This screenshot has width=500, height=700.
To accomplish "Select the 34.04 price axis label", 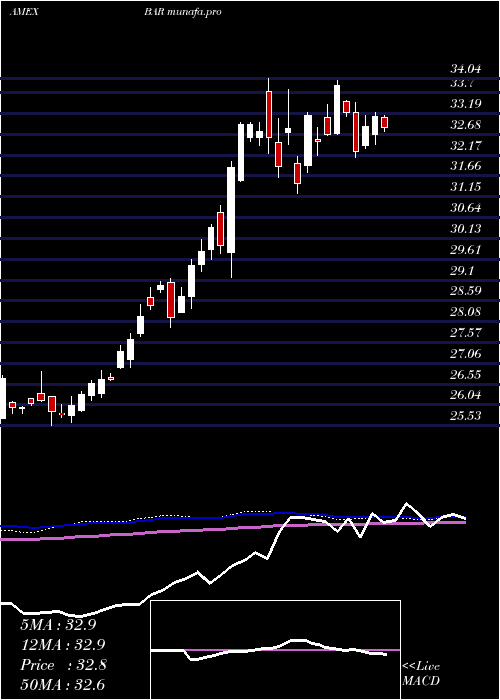I will [x=465, y=69].
